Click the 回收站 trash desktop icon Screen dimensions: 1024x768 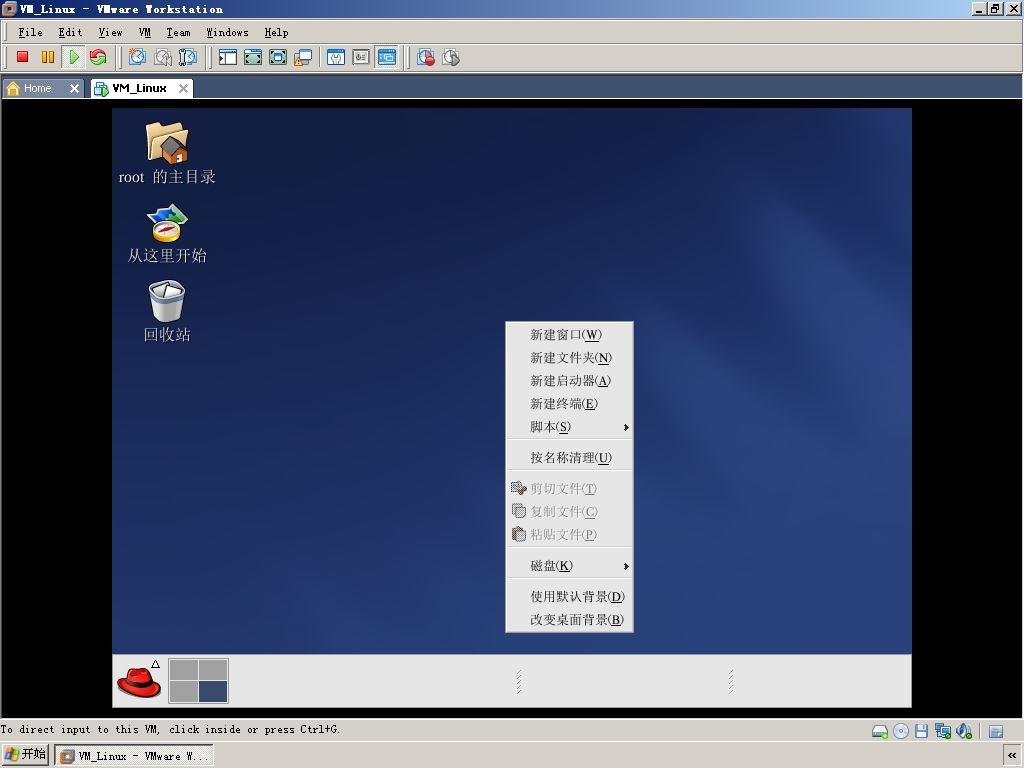pos(167,312)
